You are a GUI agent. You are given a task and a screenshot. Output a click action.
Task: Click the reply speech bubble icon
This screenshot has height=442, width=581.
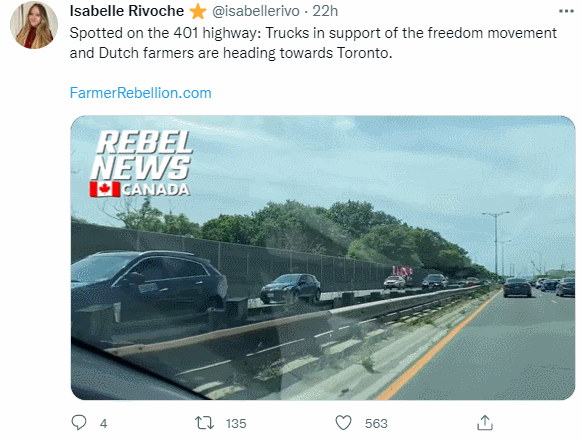tap(79, 422)
